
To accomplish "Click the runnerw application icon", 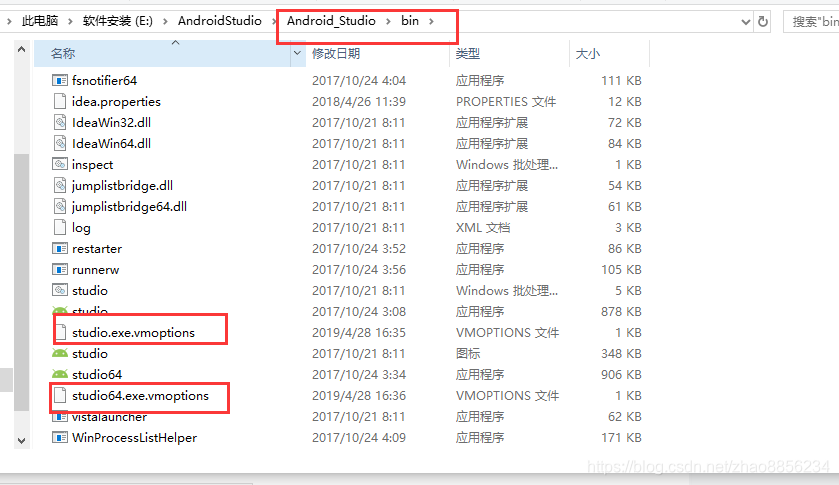I will [60, 269].
